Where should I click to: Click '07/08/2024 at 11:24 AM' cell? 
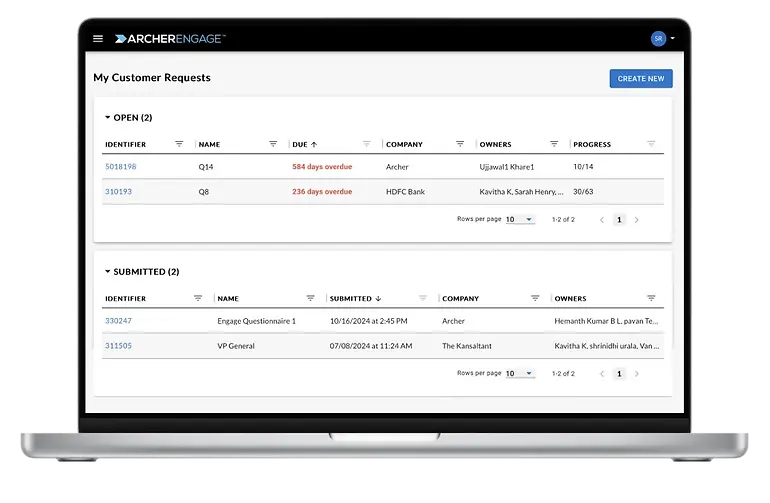[371, 346]
